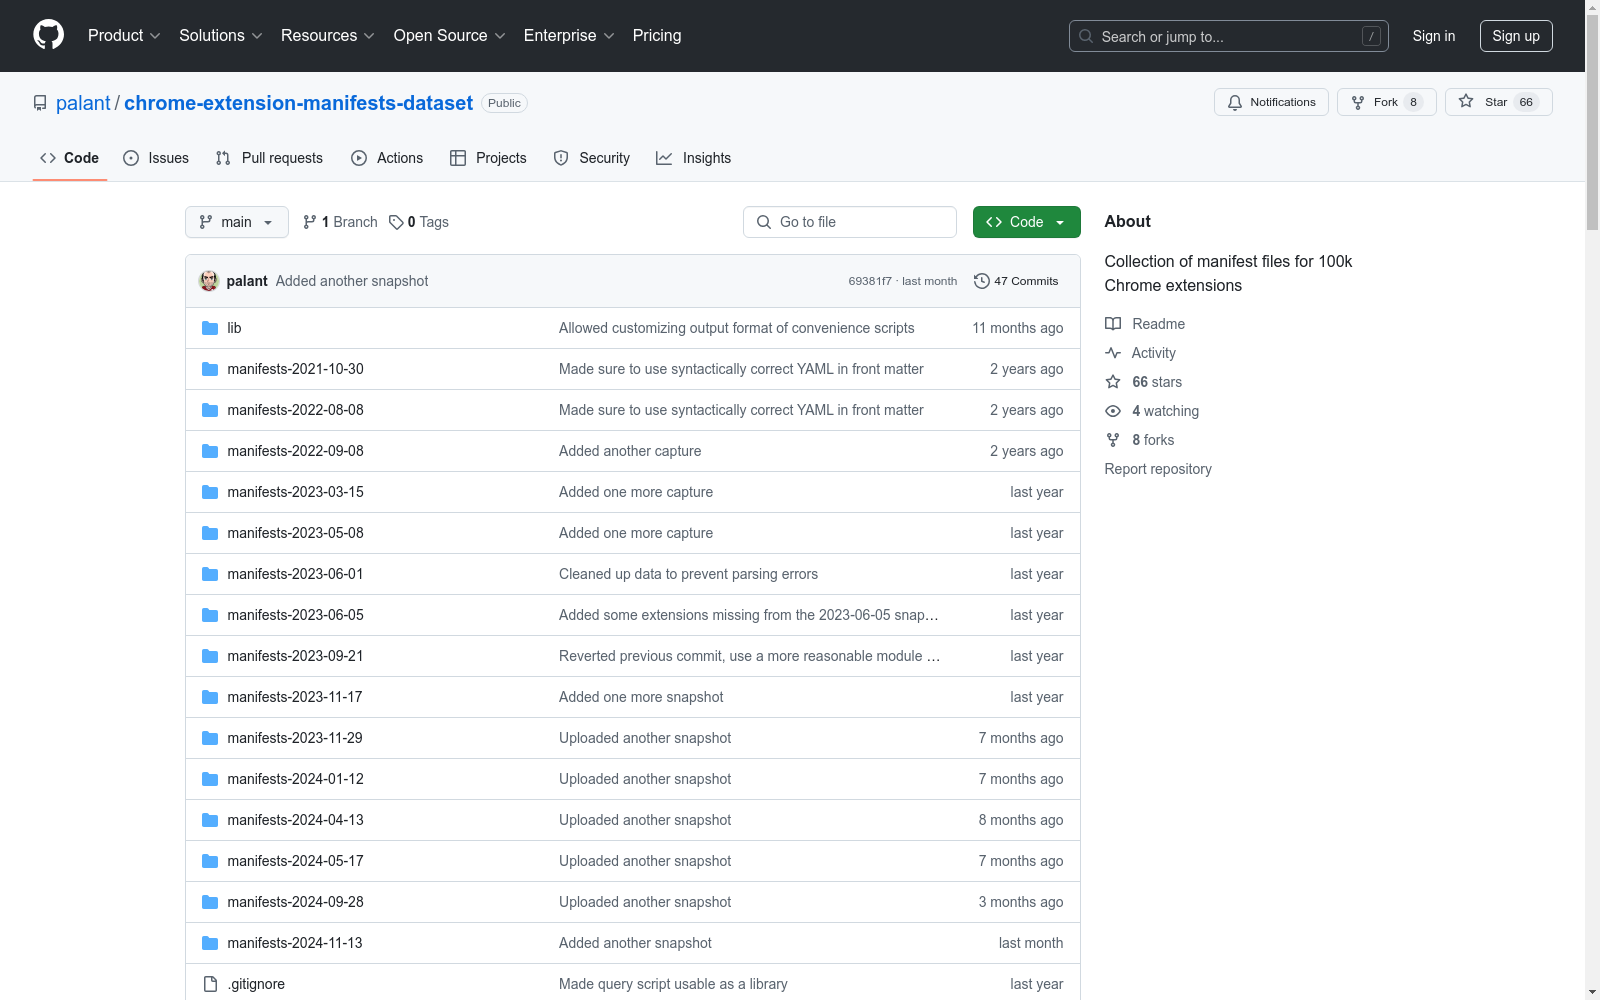Click the manifests-2024-04-13 folder icon

[x=210, y=820]
